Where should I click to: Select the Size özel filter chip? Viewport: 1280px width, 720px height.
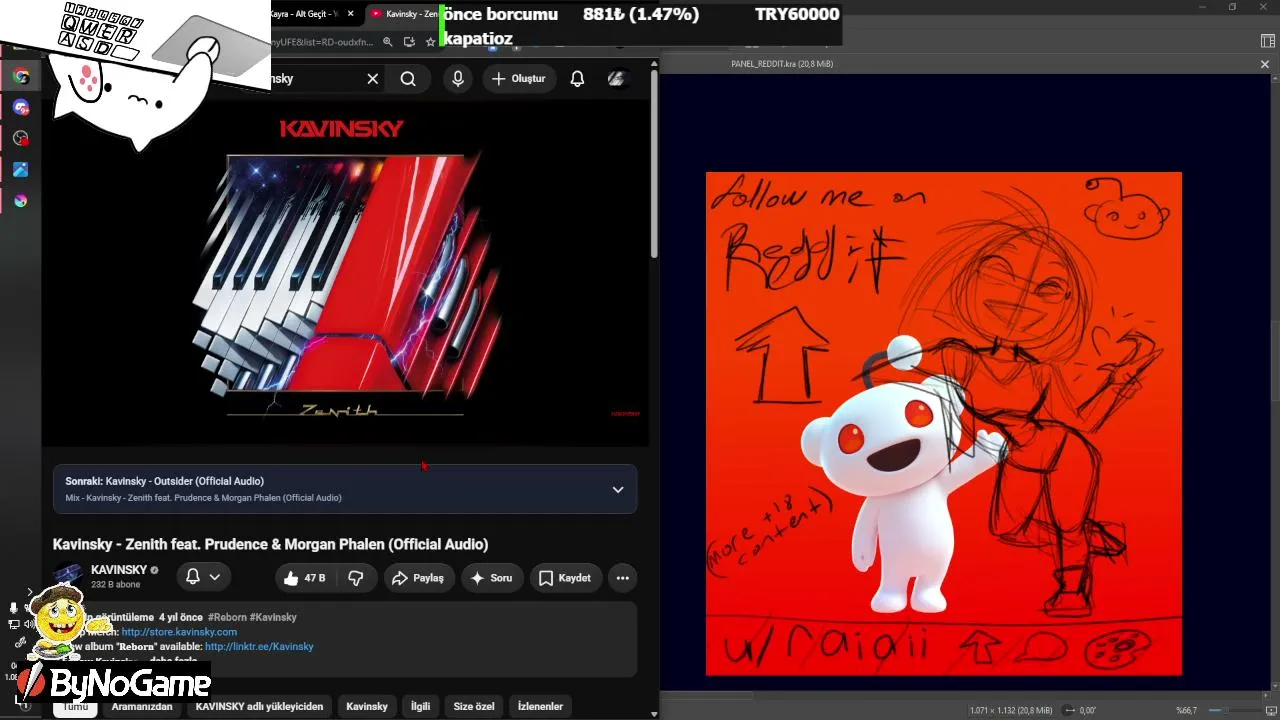(x=474, y=706)
